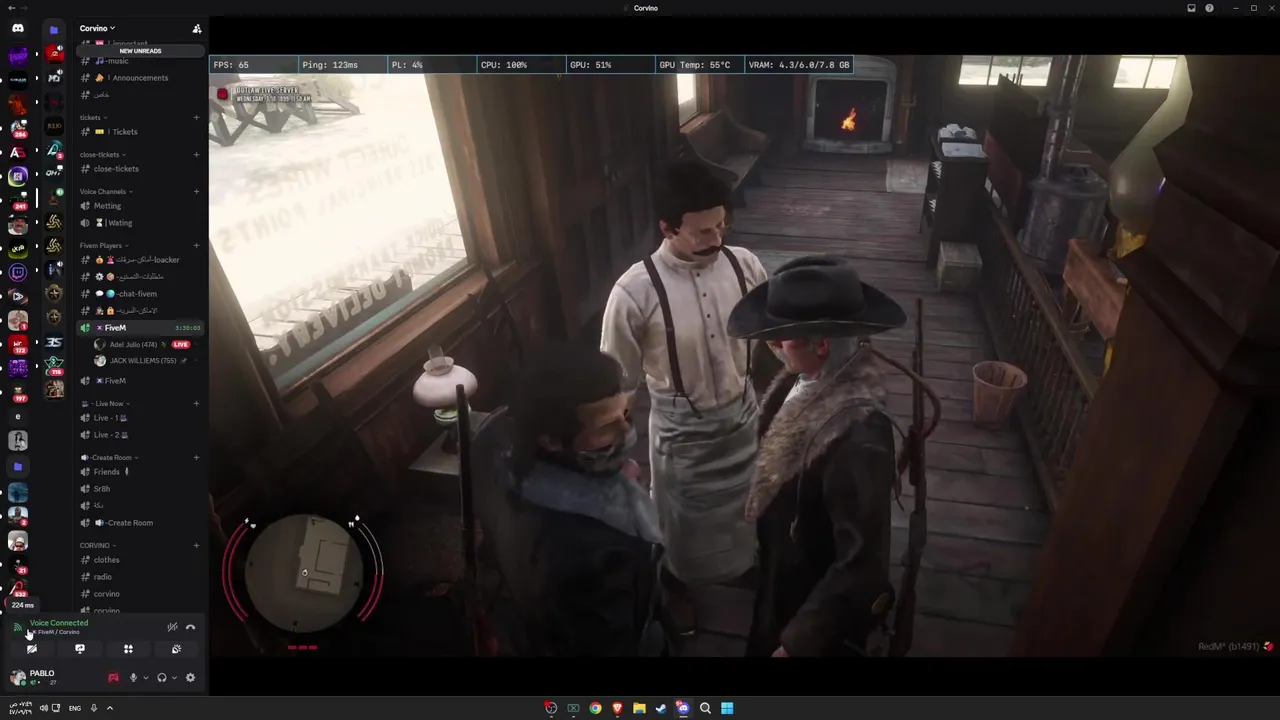
Task: Join the Friends voice channel
Action: click(140, 472)
